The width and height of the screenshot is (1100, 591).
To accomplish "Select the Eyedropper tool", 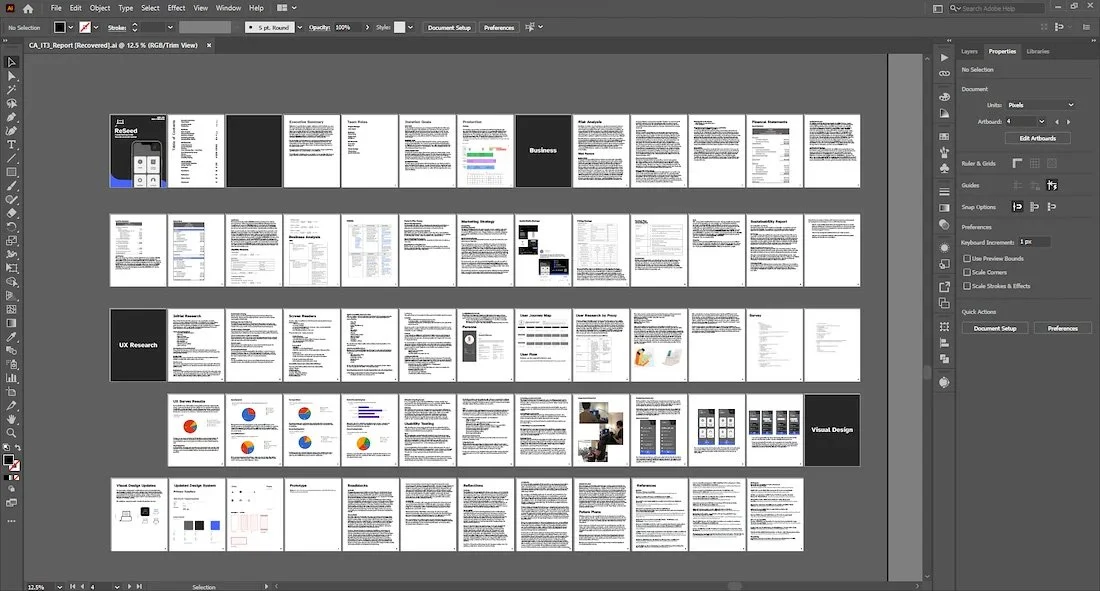I will pyautogui.click(x=11, y=337).
